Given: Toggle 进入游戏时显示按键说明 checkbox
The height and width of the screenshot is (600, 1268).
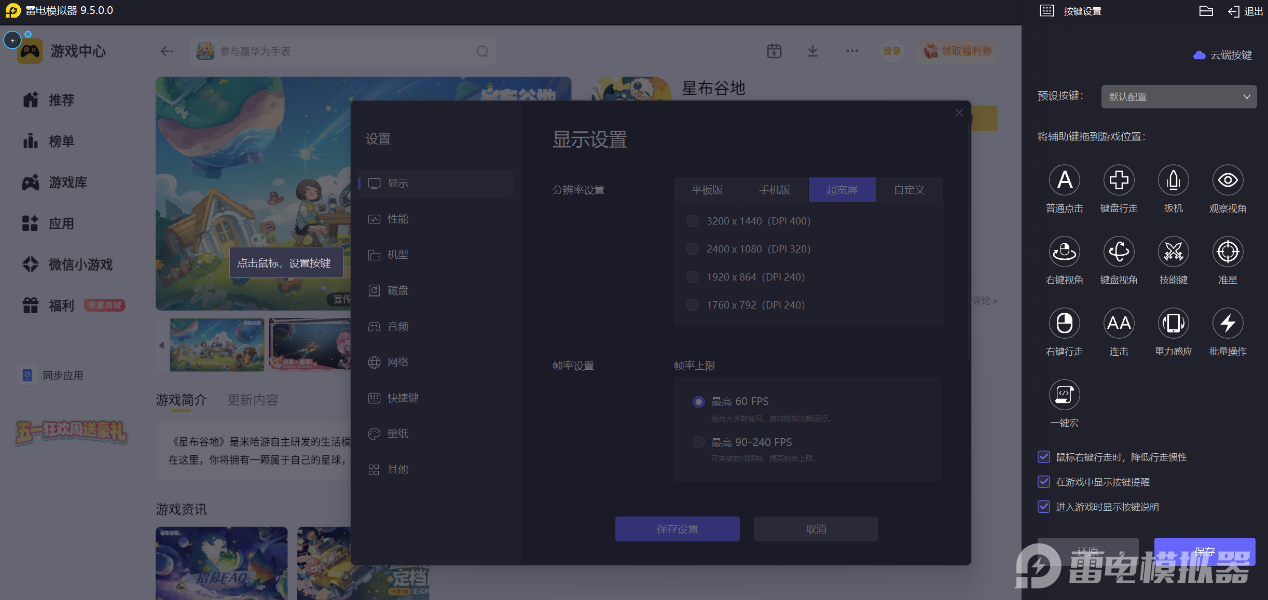Looking at the screenshot, I should (1044, 507).
